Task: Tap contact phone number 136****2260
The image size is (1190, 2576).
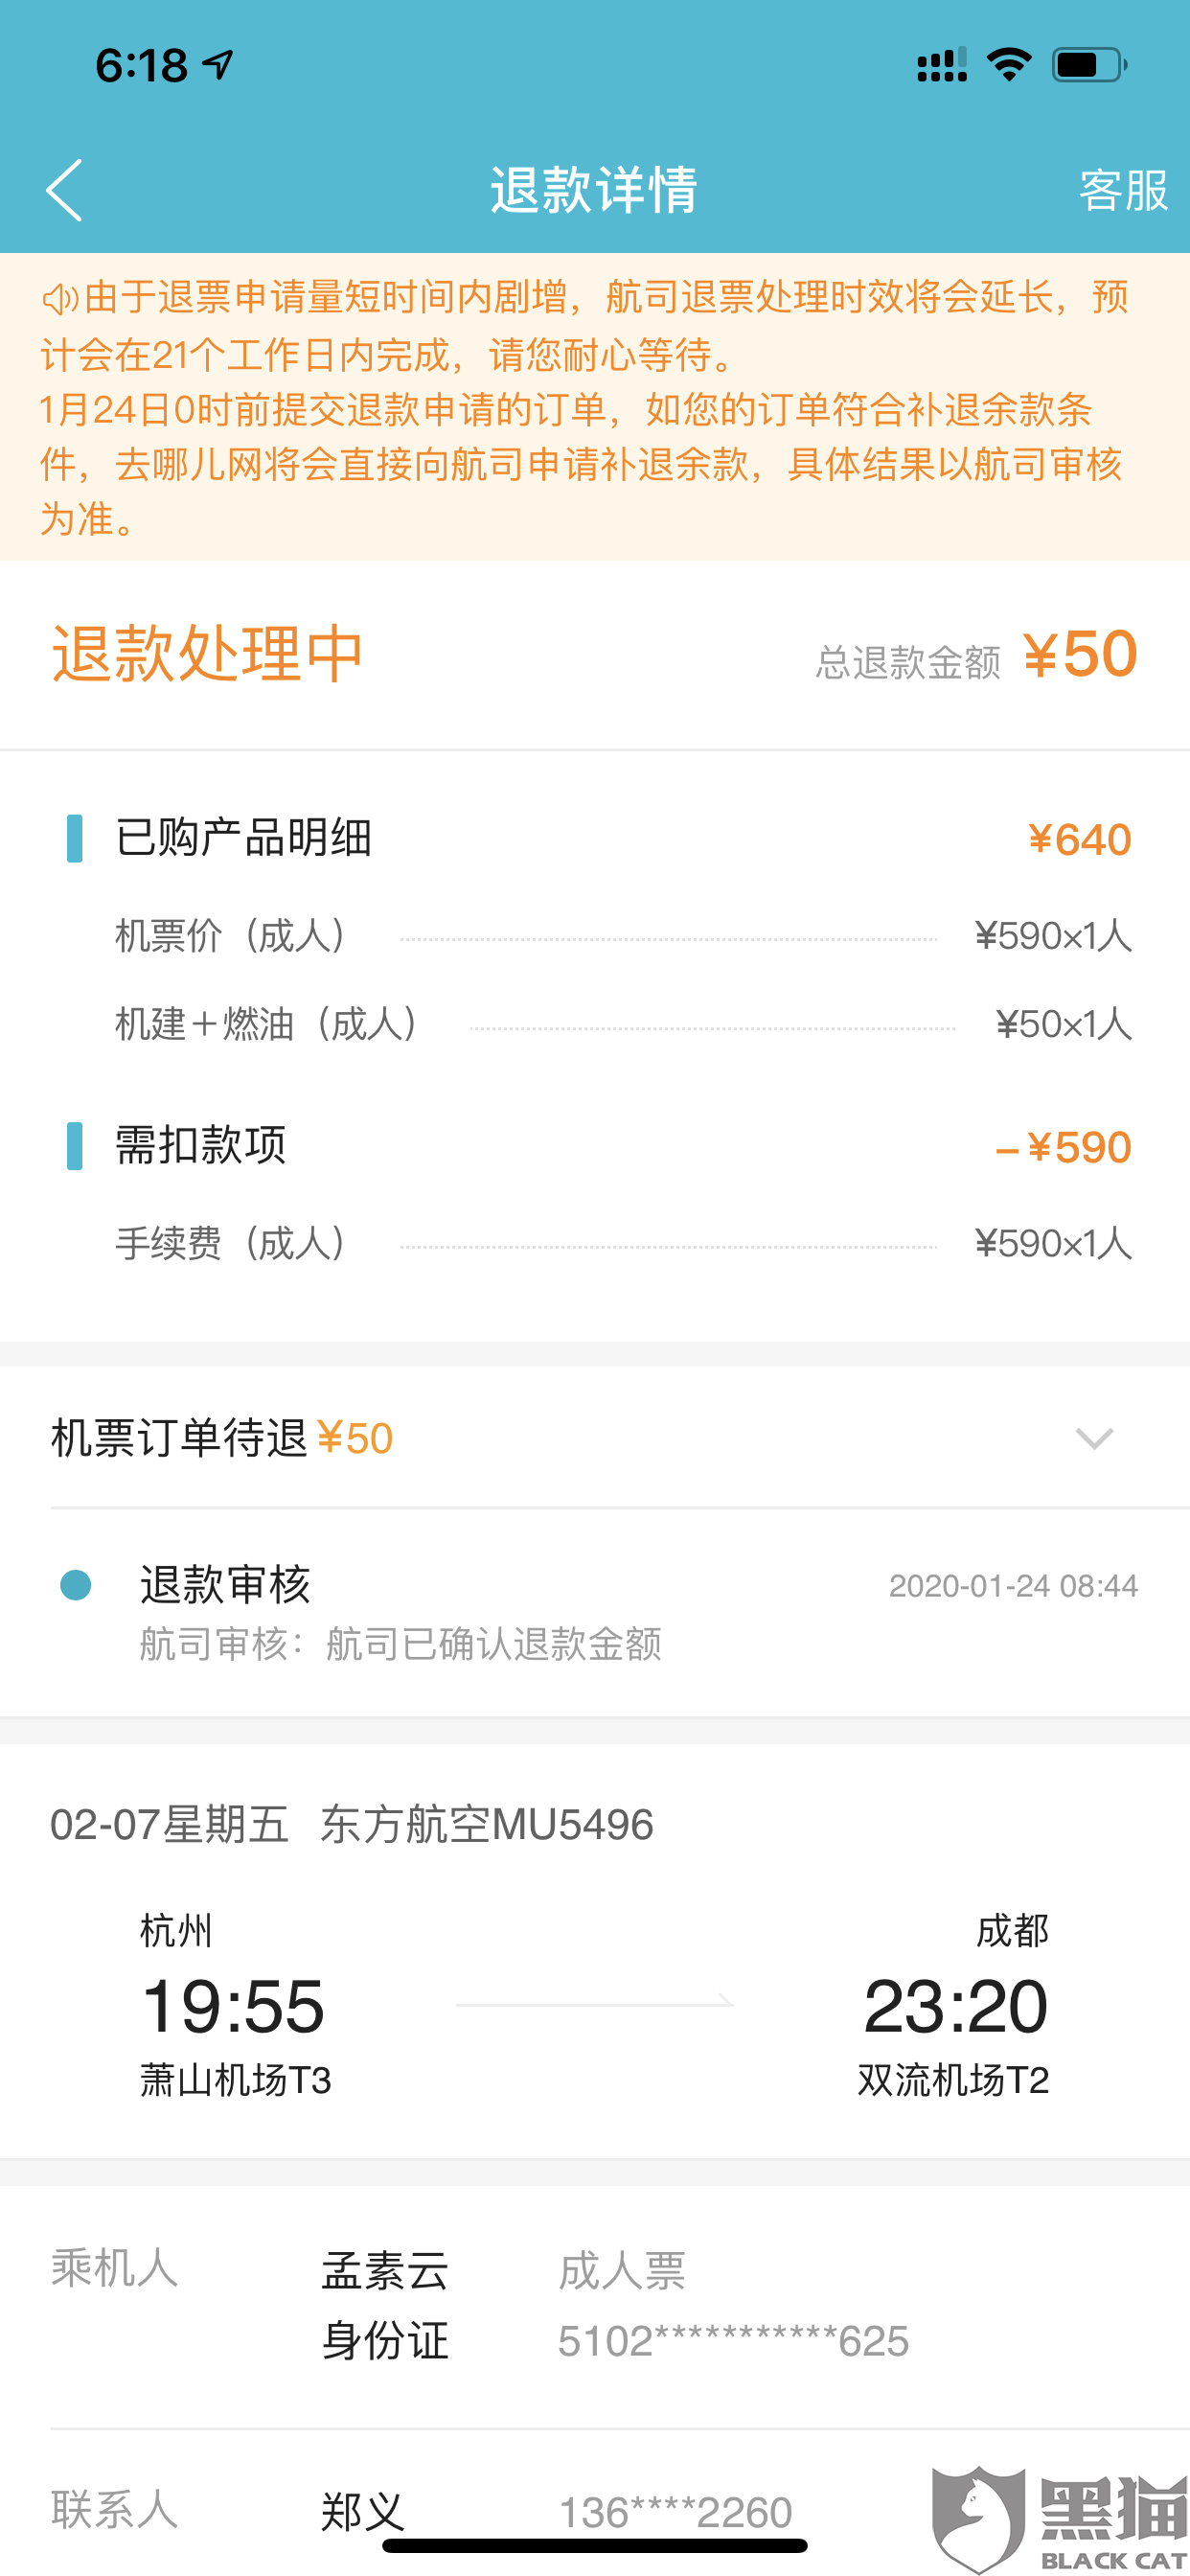Action: pos(675,2511)
